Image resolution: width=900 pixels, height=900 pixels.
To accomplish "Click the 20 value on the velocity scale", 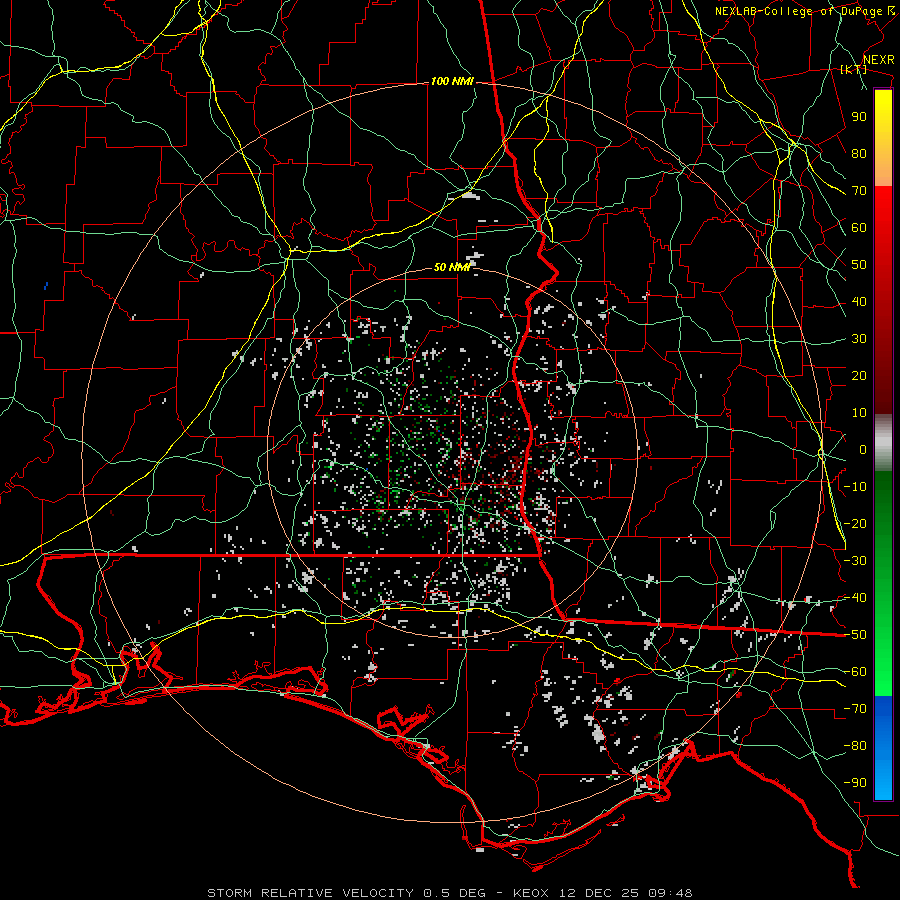I will [859, 376].
